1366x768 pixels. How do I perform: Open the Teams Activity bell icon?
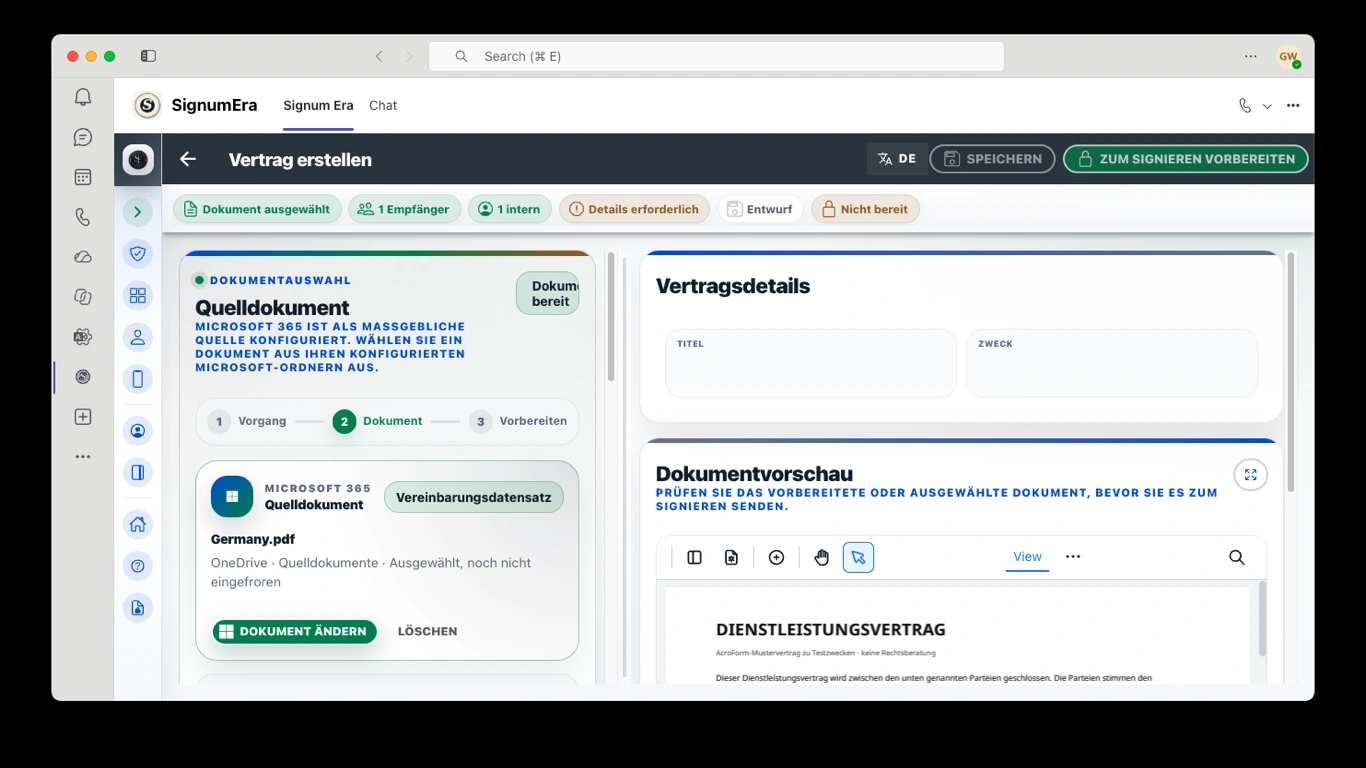[83, 97]
